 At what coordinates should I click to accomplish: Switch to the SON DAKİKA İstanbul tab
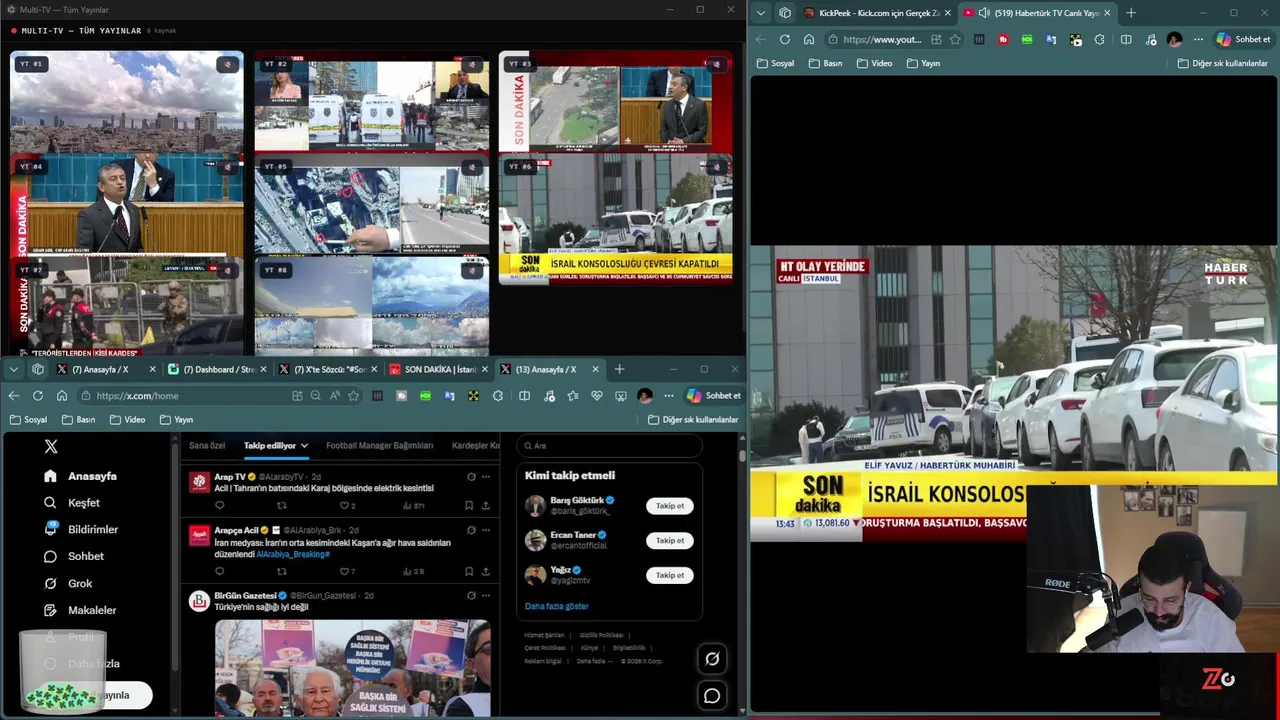click(x=438, y=369)
